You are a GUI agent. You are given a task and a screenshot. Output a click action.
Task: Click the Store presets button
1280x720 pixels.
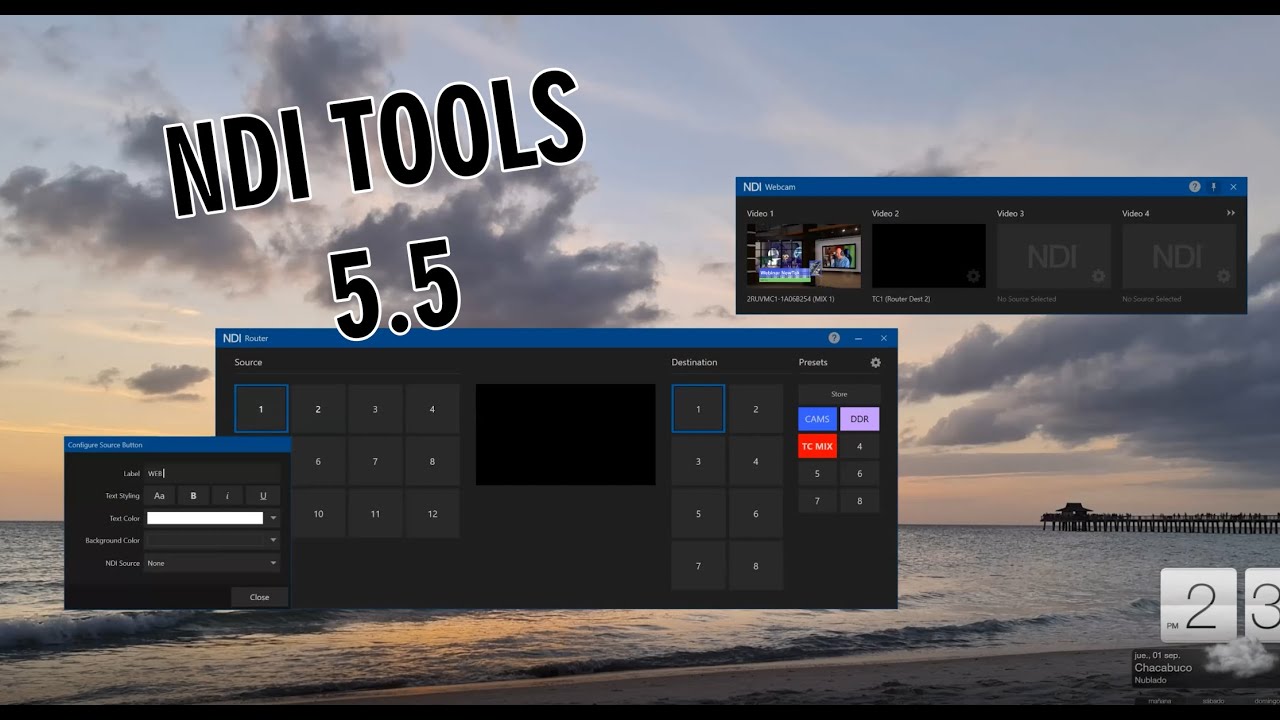pos(839,394)
